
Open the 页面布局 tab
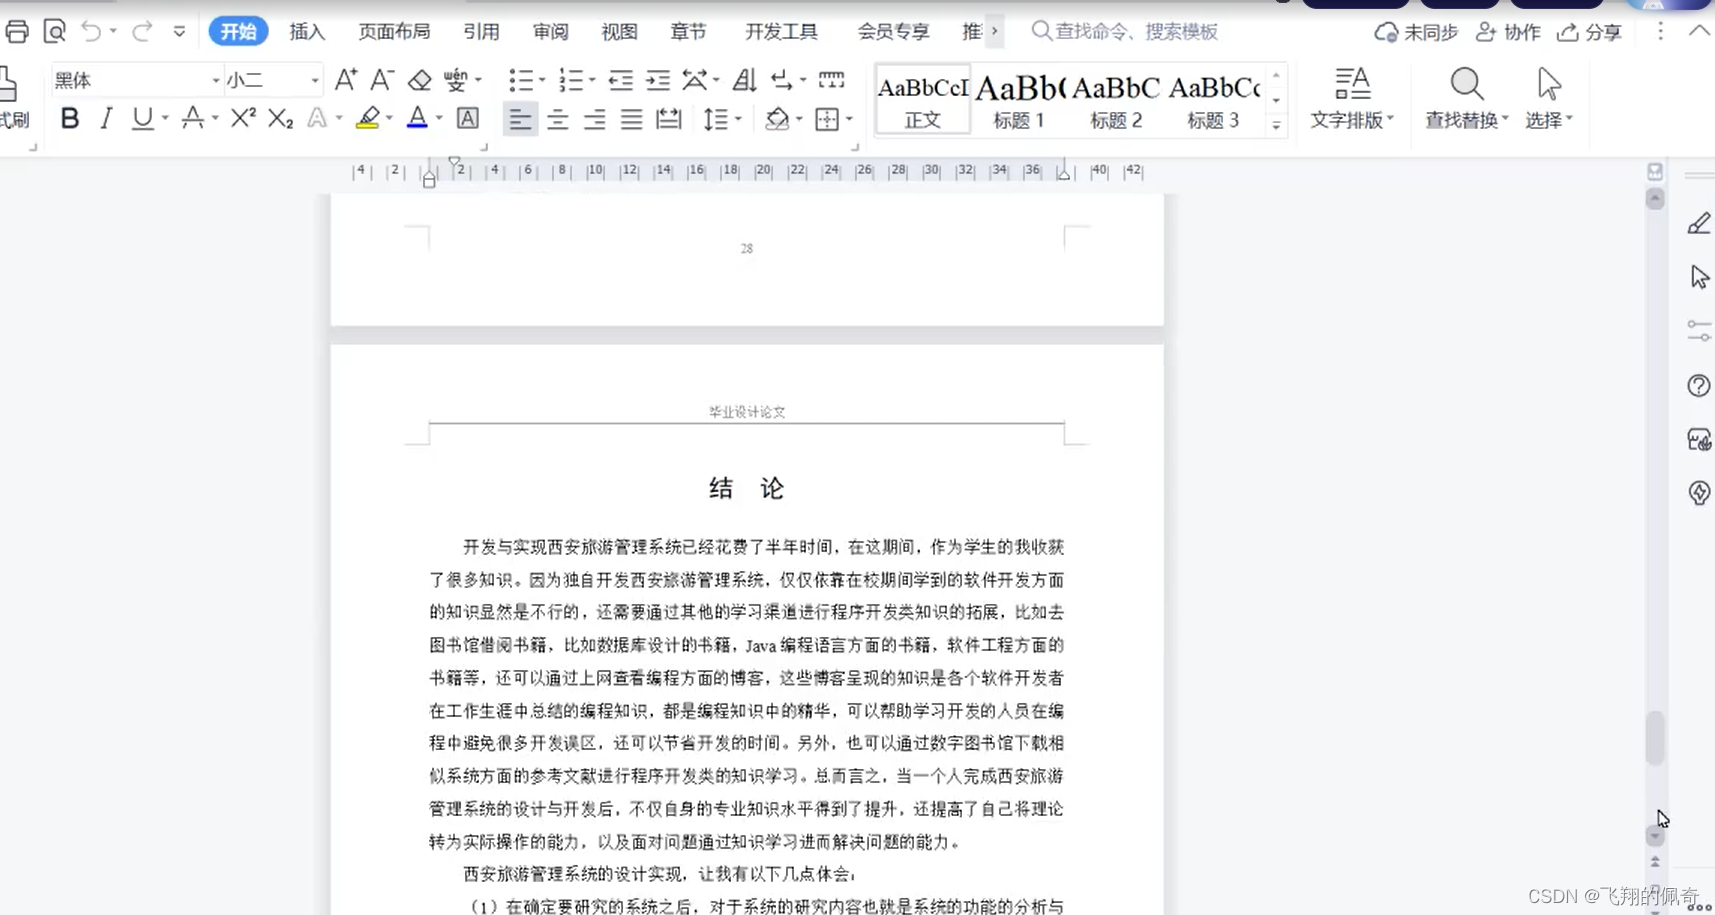[x=394, y=32]
